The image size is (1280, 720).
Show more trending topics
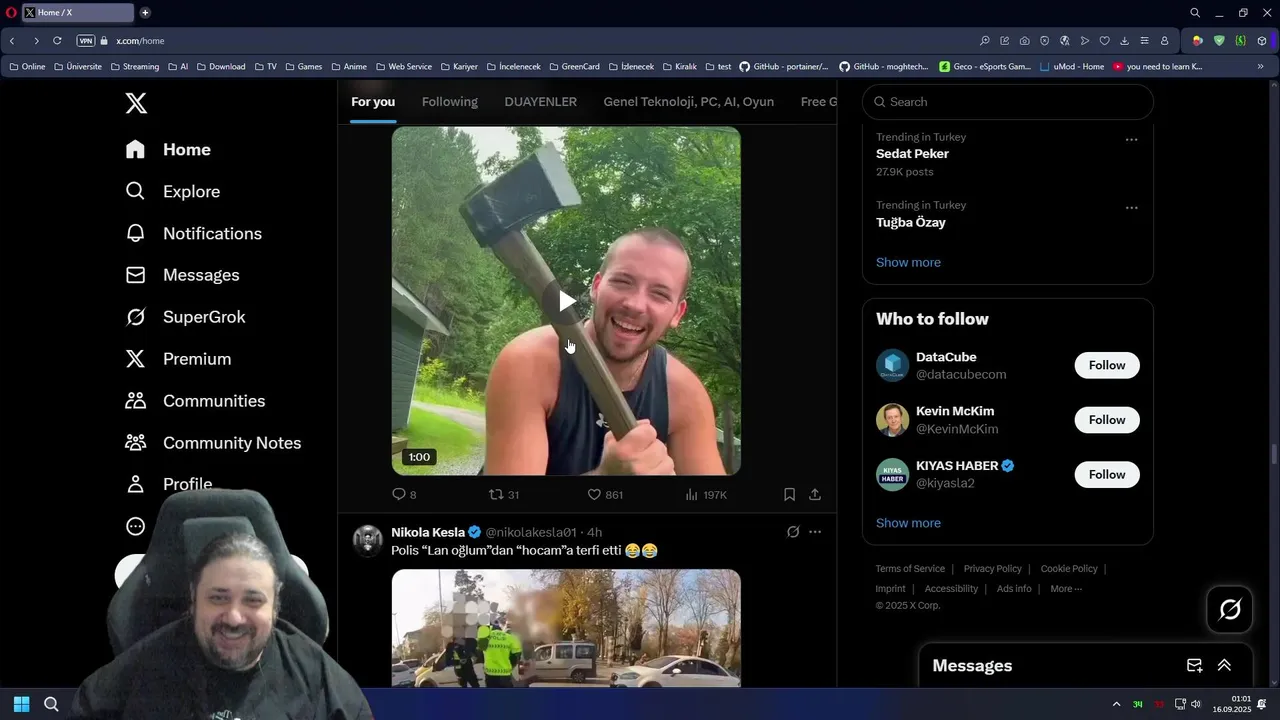coord(908,262)
